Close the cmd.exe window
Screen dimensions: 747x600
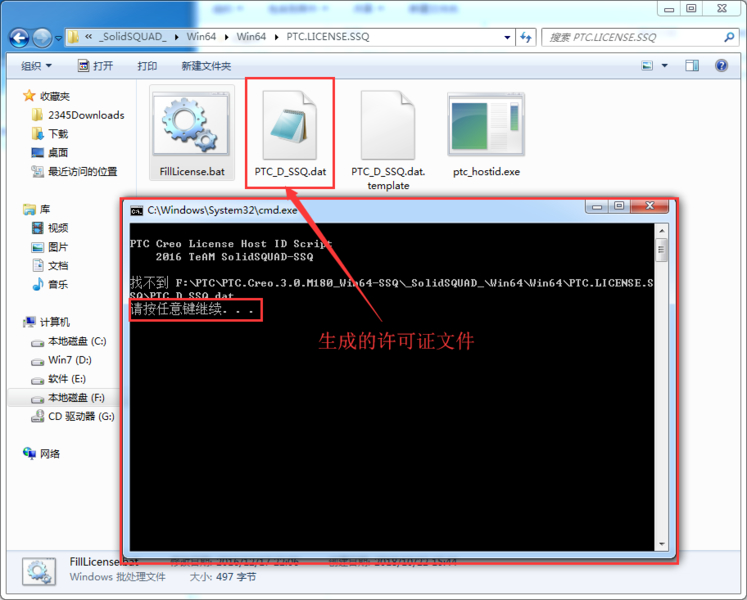click(x=649, y=206)
